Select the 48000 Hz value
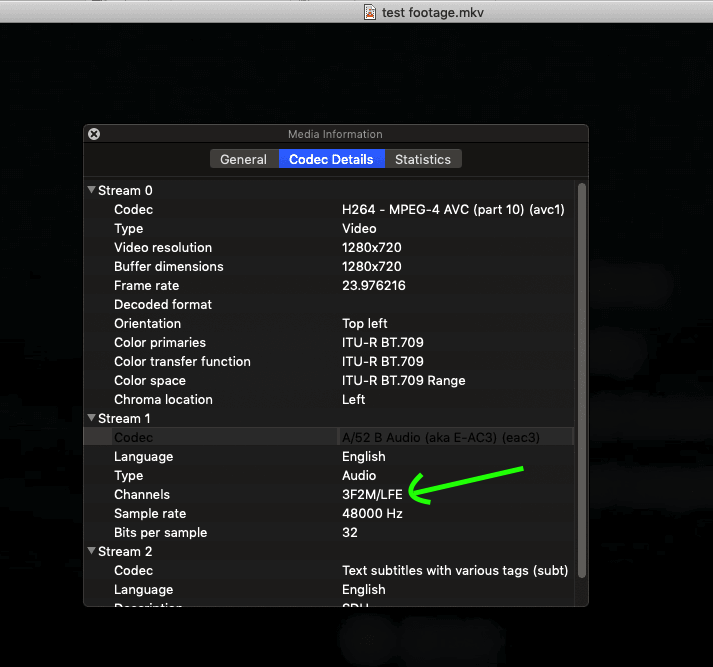 (372, 514)
